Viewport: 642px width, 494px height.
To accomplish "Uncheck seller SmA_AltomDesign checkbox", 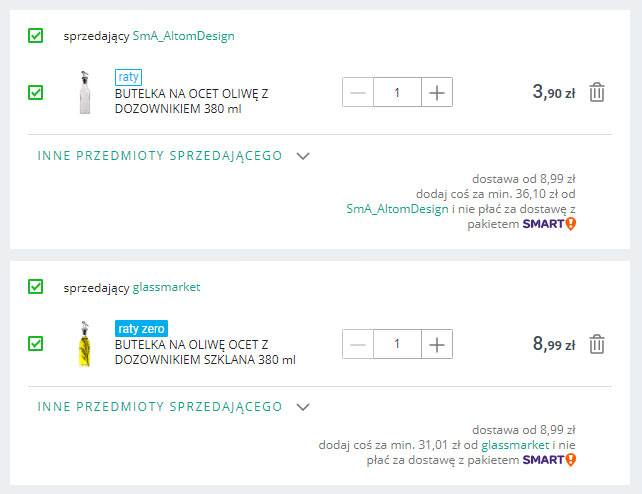I will pos(36,36).
